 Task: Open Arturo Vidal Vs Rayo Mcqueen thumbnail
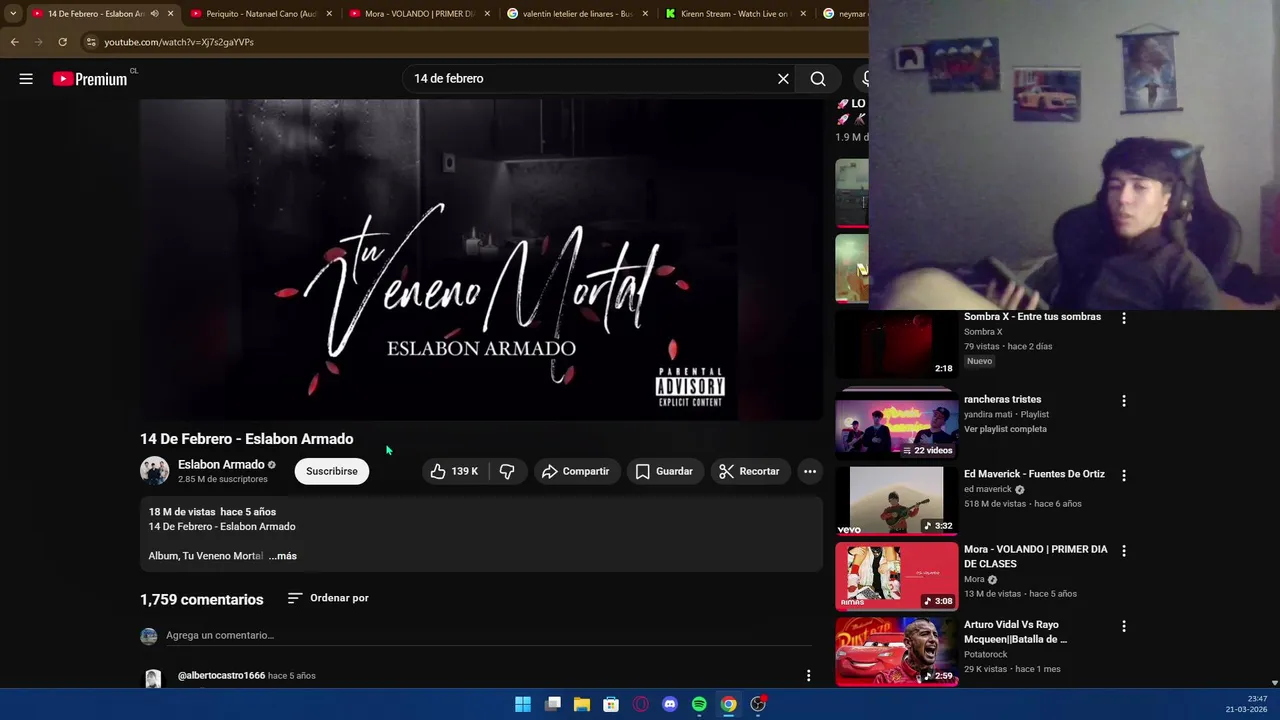(x=897, y=651)
